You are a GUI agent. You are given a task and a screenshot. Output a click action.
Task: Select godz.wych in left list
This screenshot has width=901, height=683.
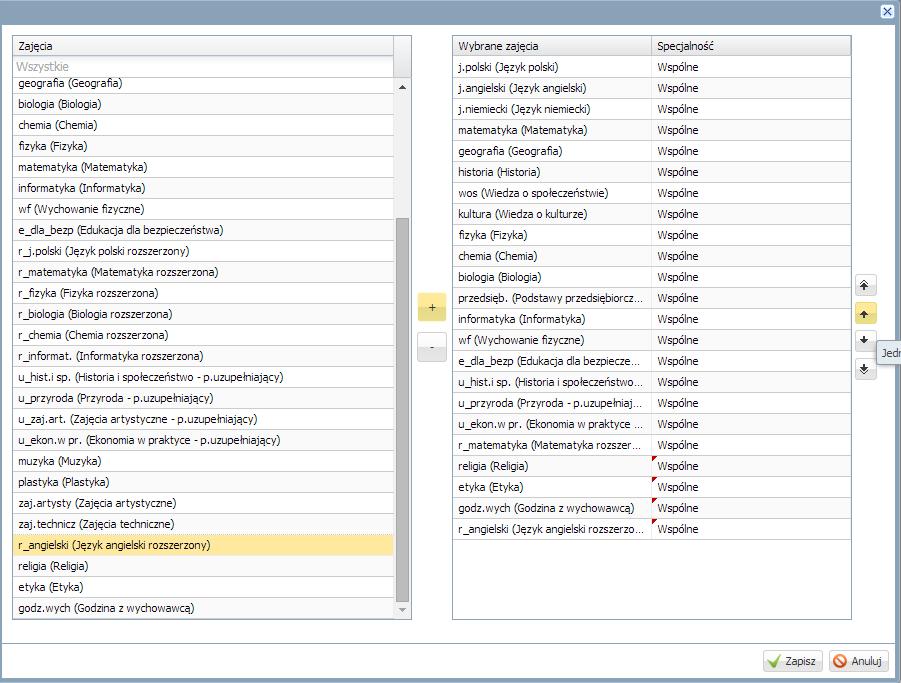[203, 608]
